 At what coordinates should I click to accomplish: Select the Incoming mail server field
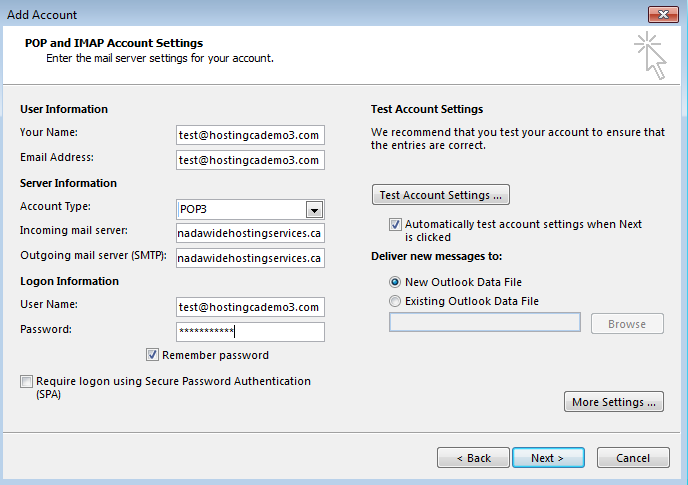250,233
